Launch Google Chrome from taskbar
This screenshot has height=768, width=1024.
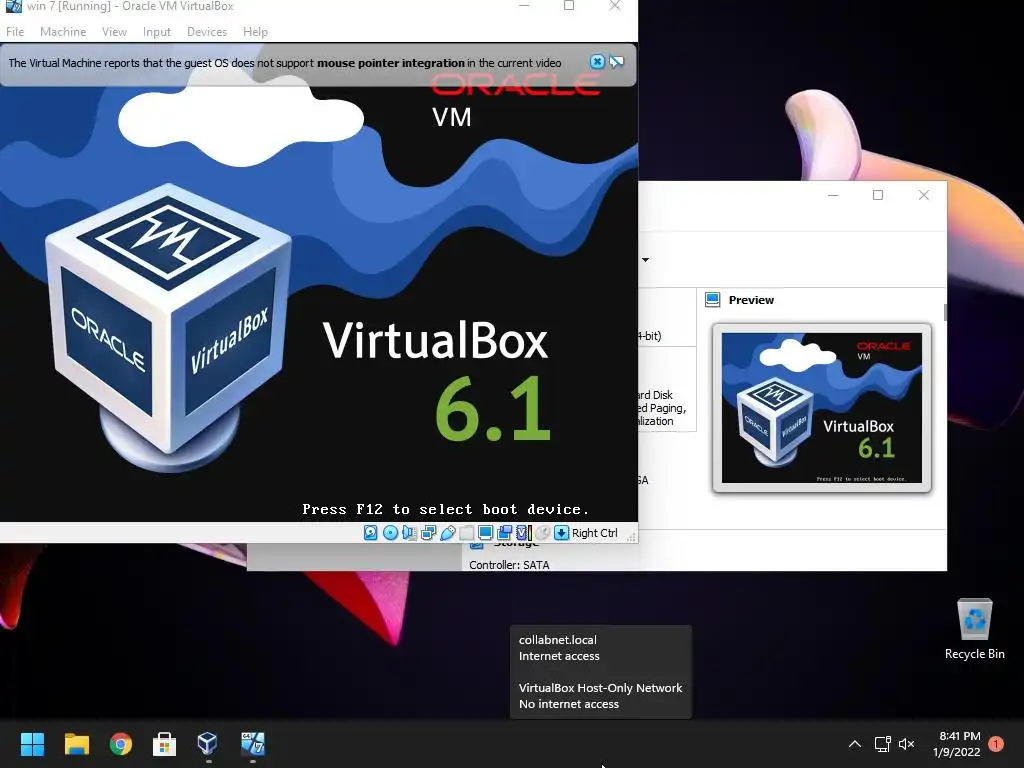121,744
